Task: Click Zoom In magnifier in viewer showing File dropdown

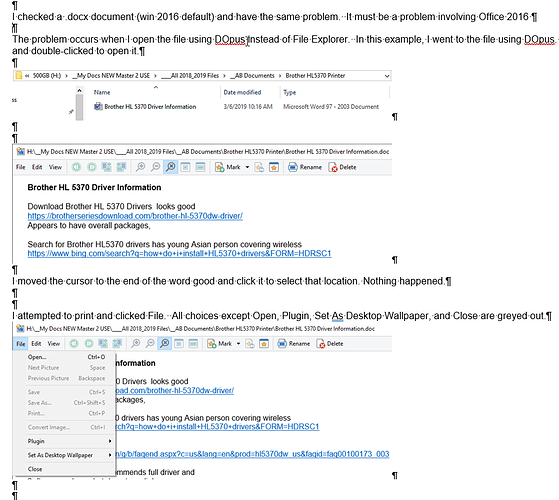Action: tap(135, 344)
